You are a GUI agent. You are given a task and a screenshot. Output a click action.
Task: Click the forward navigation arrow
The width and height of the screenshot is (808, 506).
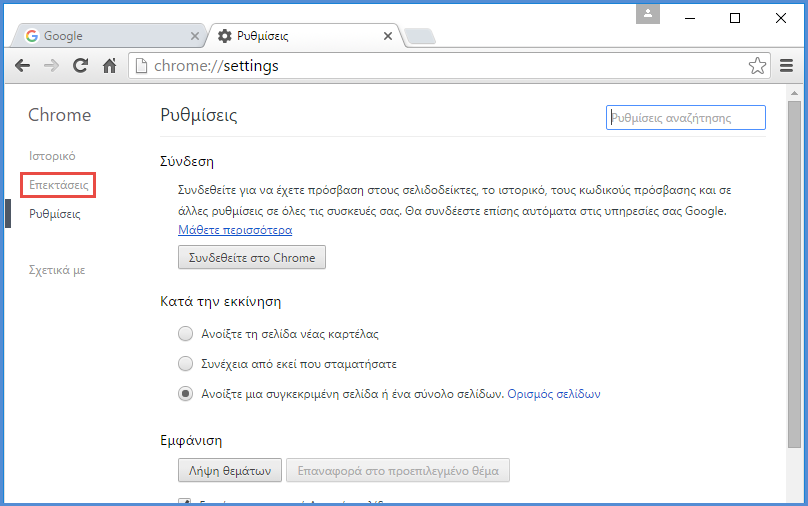pos(51,65)
